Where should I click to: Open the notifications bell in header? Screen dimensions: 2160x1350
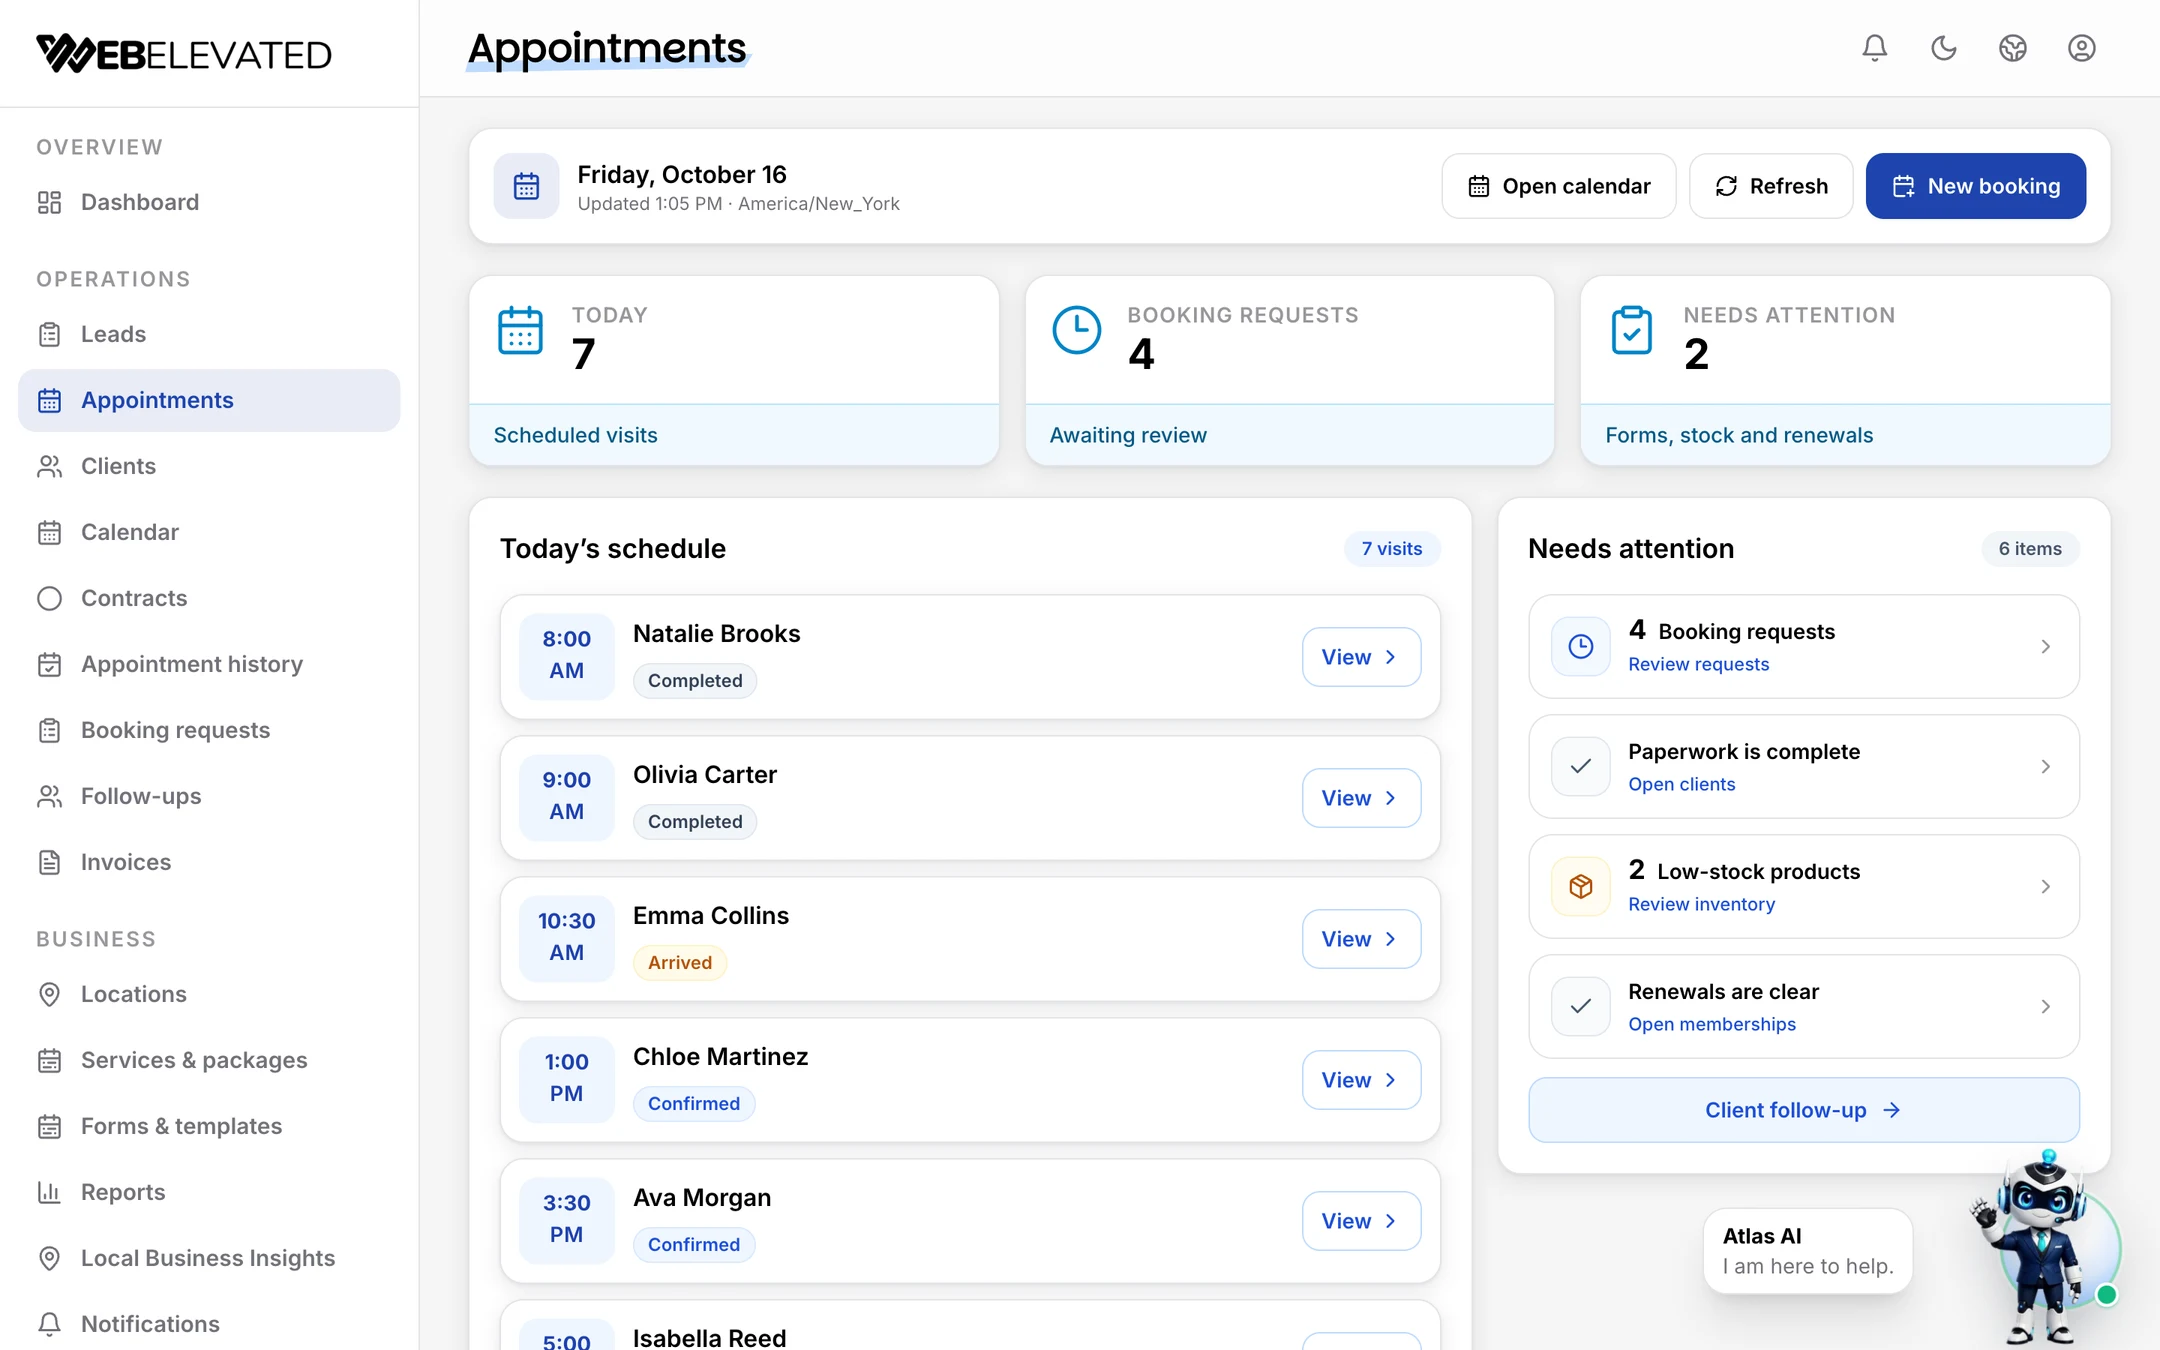point(1874,48)
